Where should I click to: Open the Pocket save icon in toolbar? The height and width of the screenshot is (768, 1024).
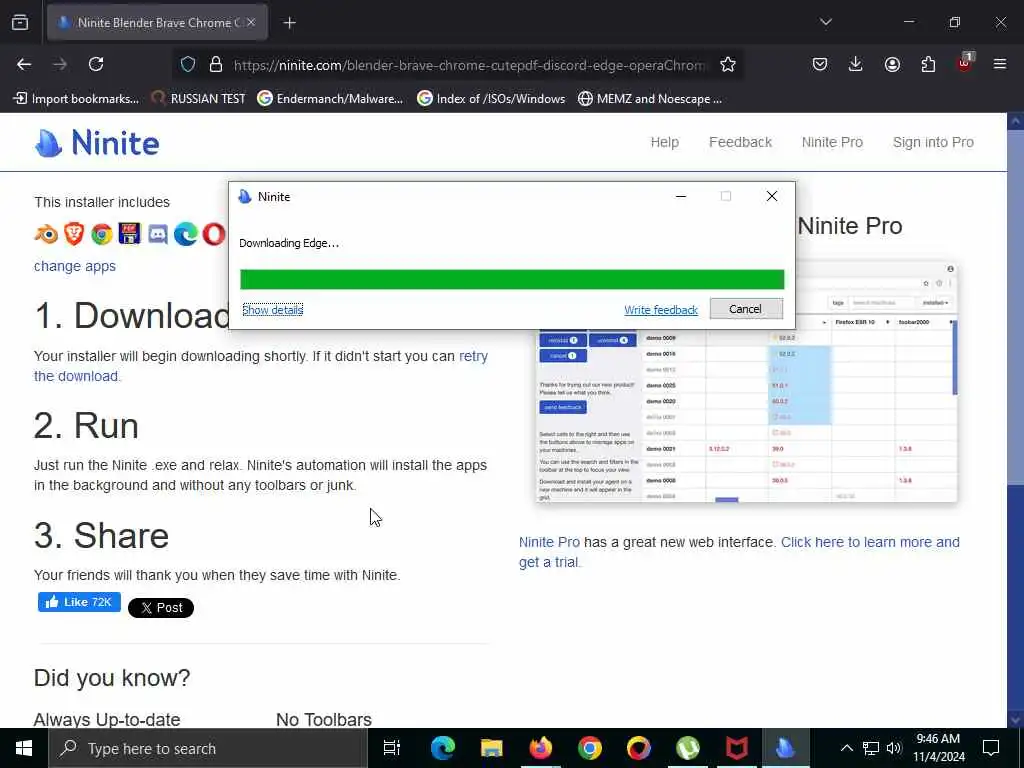pos(820,64)
